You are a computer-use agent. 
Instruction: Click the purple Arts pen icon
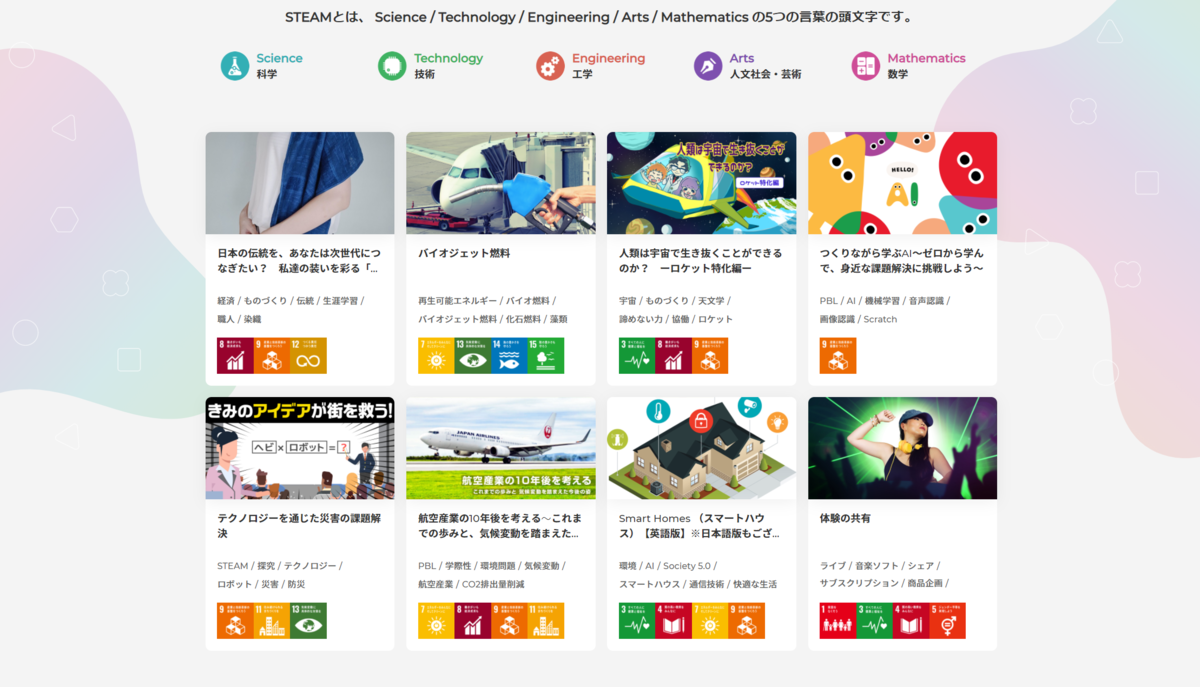[x=708, y=66]
